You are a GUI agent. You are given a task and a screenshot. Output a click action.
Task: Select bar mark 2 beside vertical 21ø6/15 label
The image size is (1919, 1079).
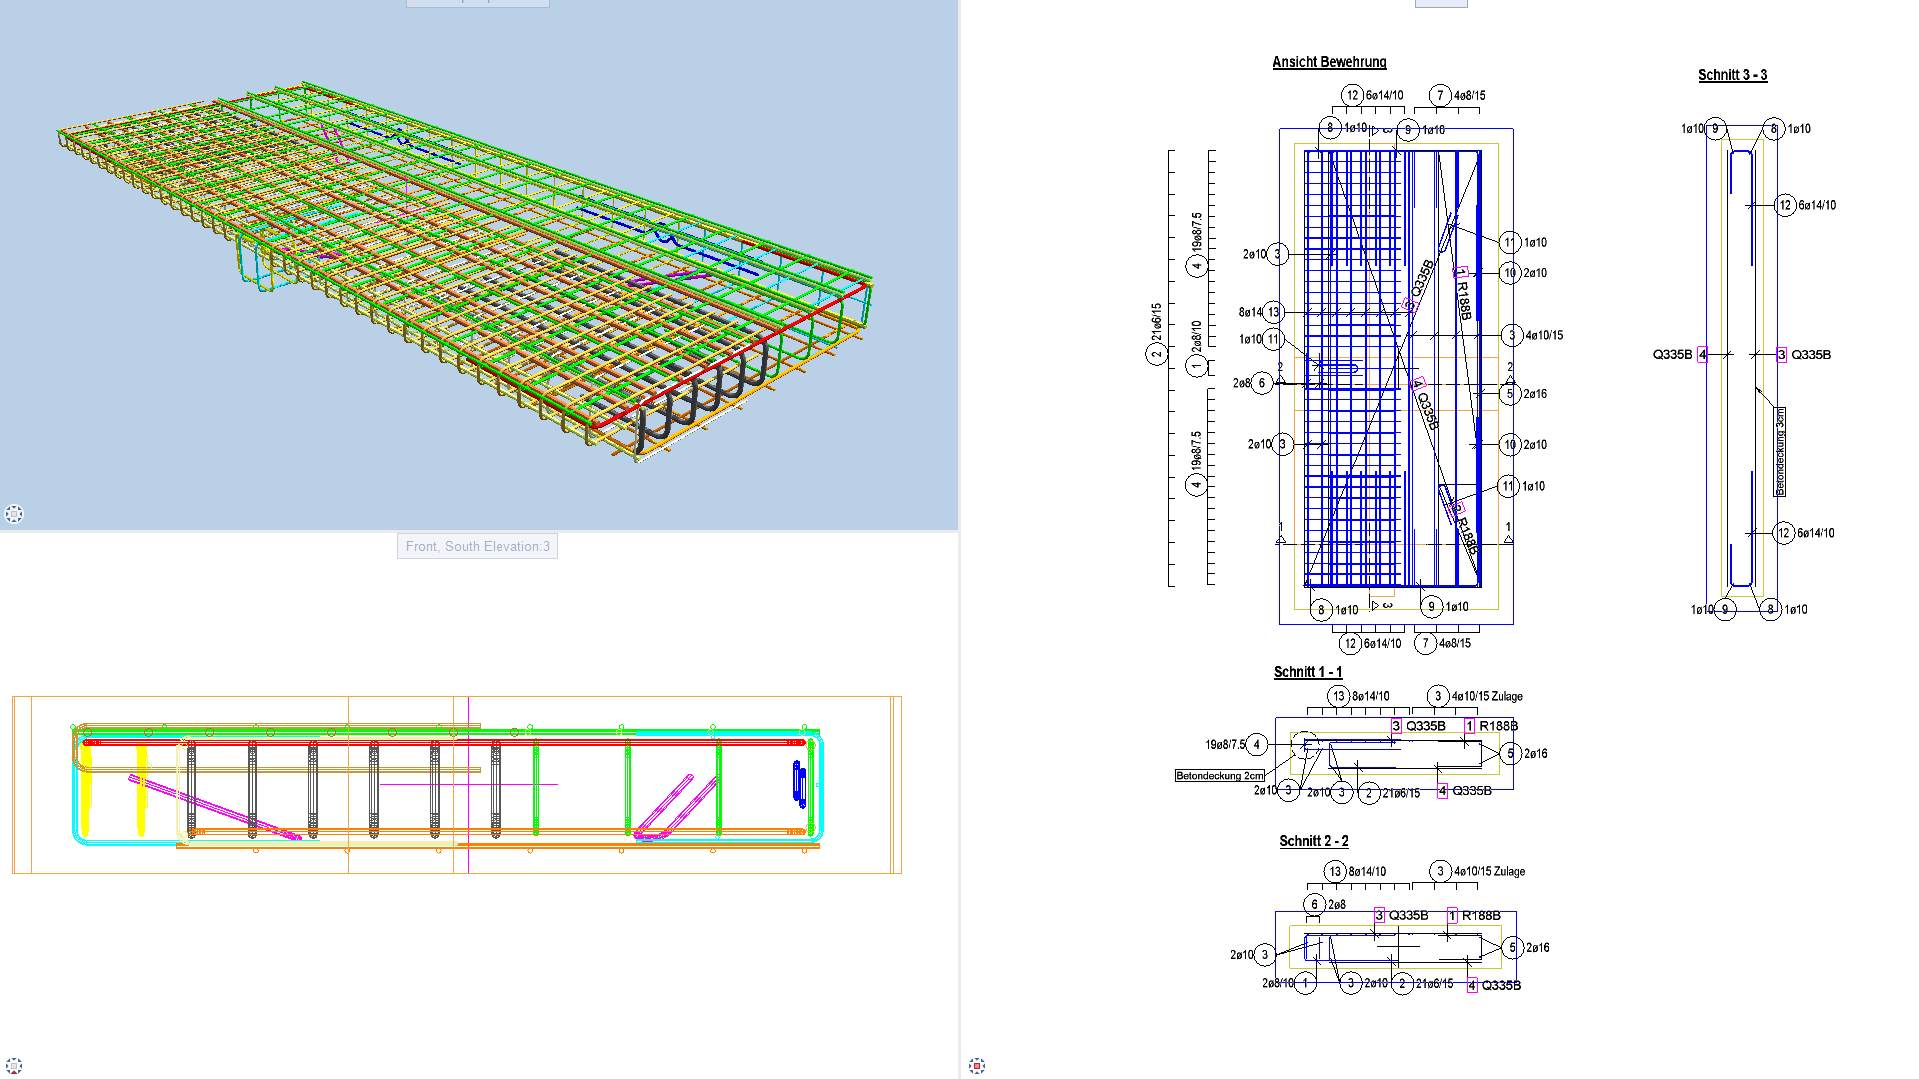(x=1157, y=354)
